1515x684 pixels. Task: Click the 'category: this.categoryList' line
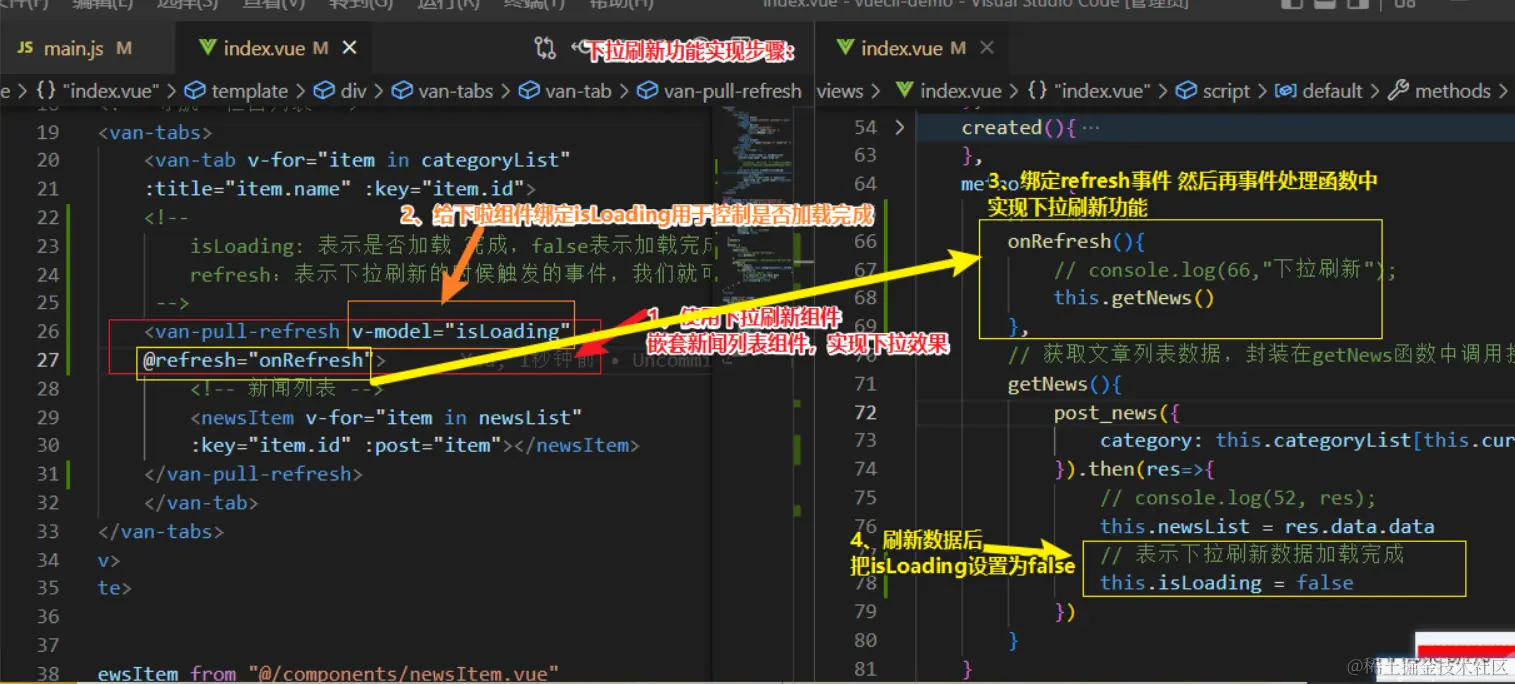pyautogui.click(x=1307, y=441)
